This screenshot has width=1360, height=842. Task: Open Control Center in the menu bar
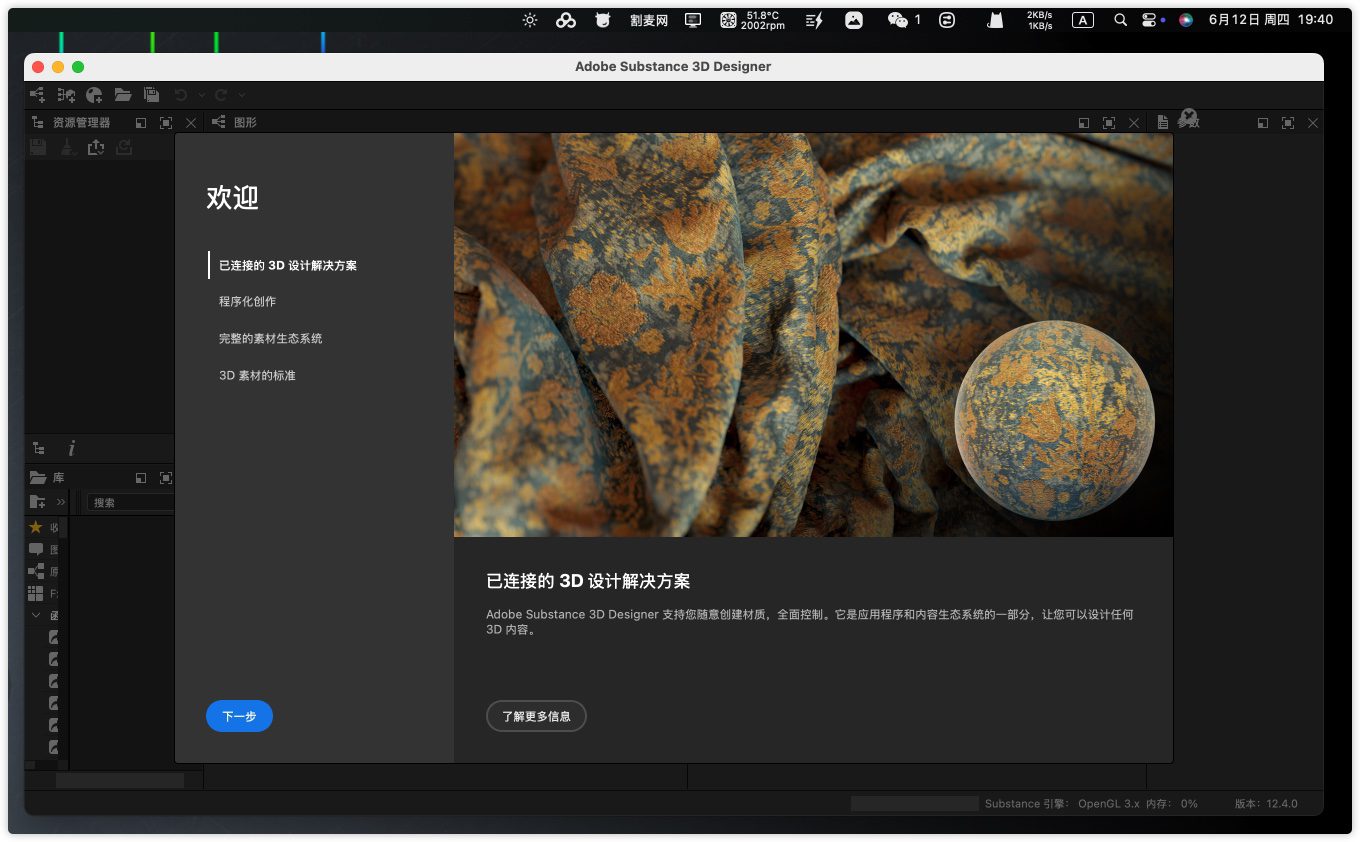pyautogui.click(x=1148, y=19)
